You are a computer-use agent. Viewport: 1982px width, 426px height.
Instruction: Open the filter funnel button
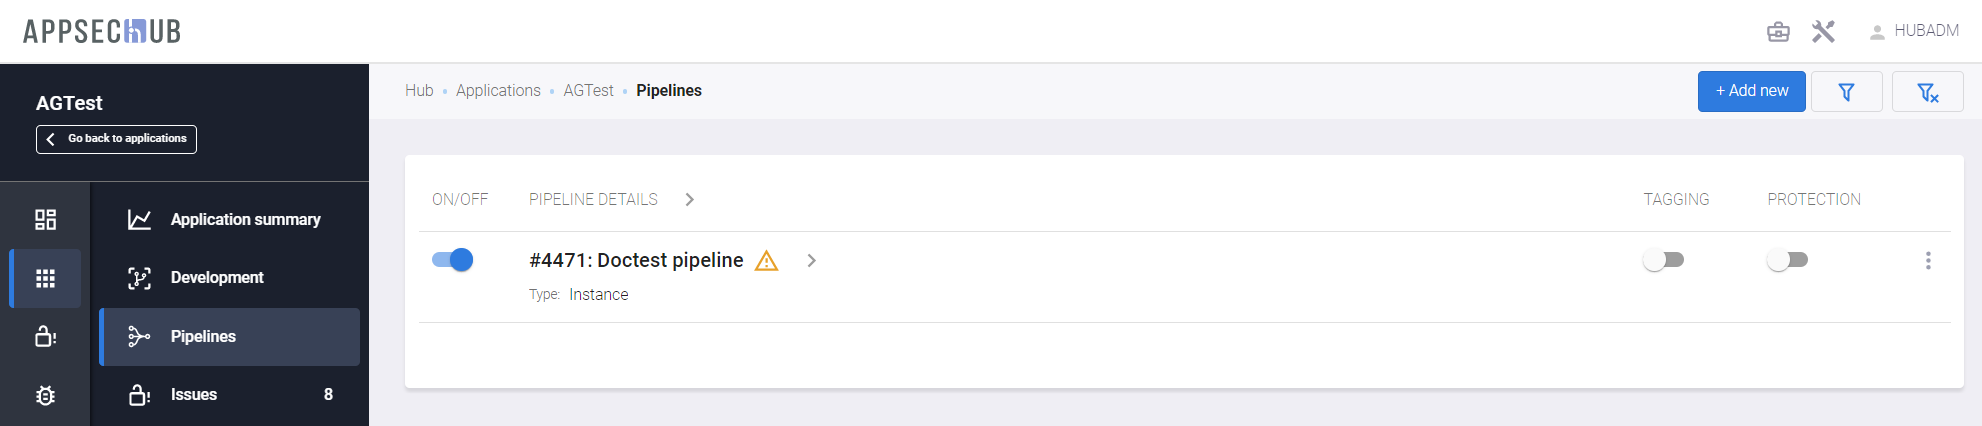(1846, 92)
